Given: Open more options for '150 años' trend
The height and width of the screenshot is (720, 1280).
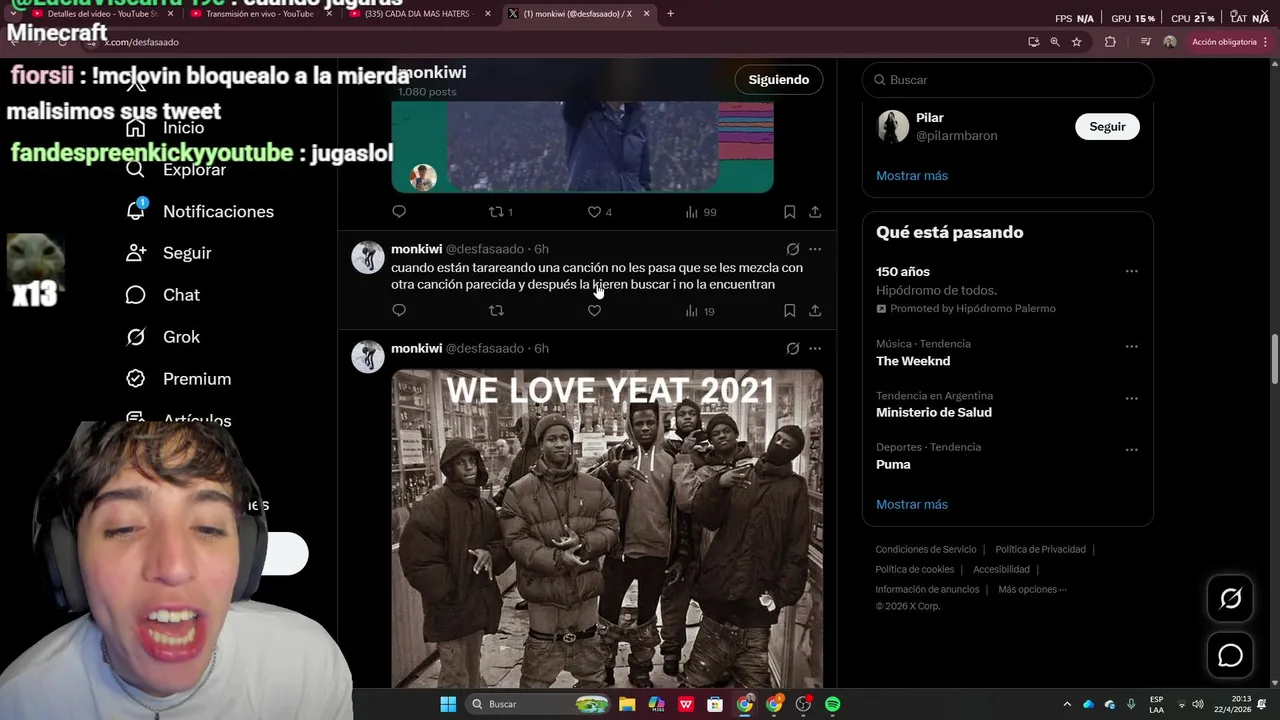Looking at the screenshot, I should [1131, 272].
